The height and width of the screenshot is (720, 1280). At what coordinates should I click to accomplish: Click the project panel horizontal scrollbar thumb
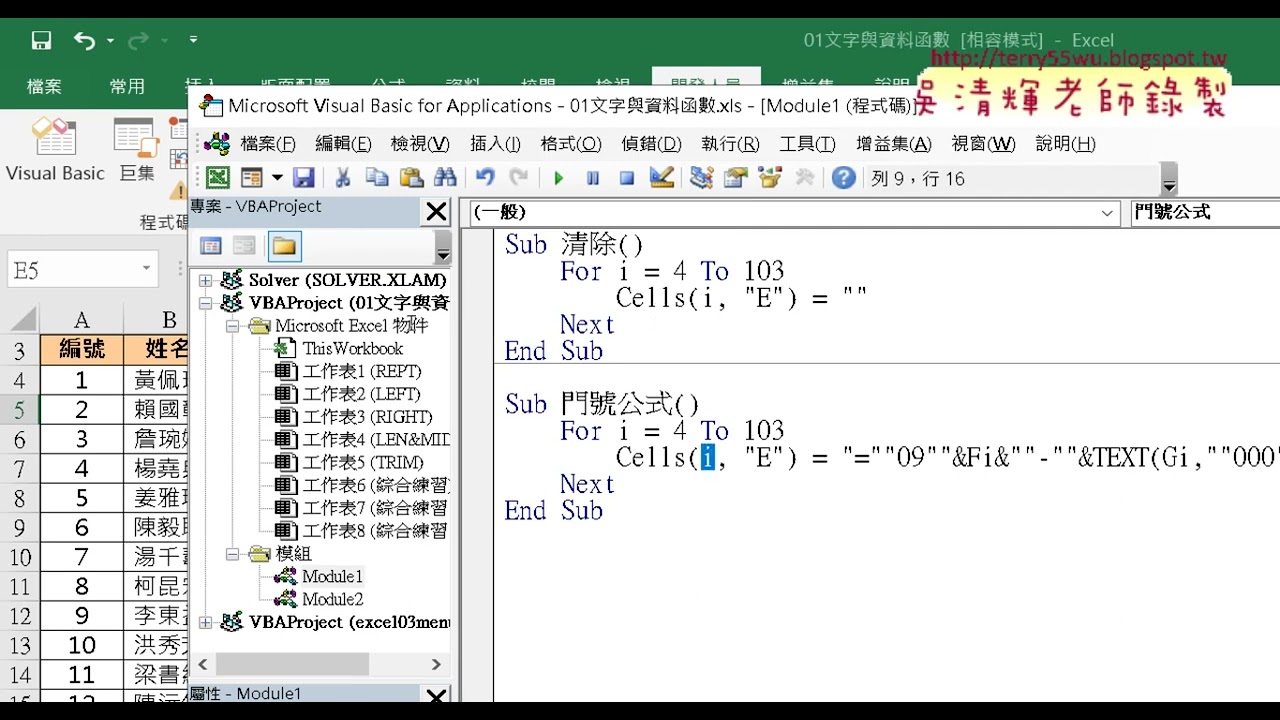[x=292, y=664]
